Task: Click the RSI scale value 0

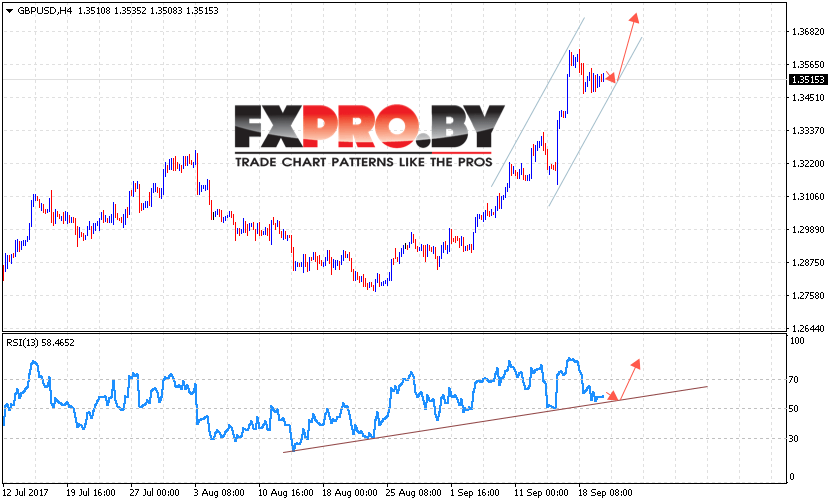Action: [x=791, y=476]
